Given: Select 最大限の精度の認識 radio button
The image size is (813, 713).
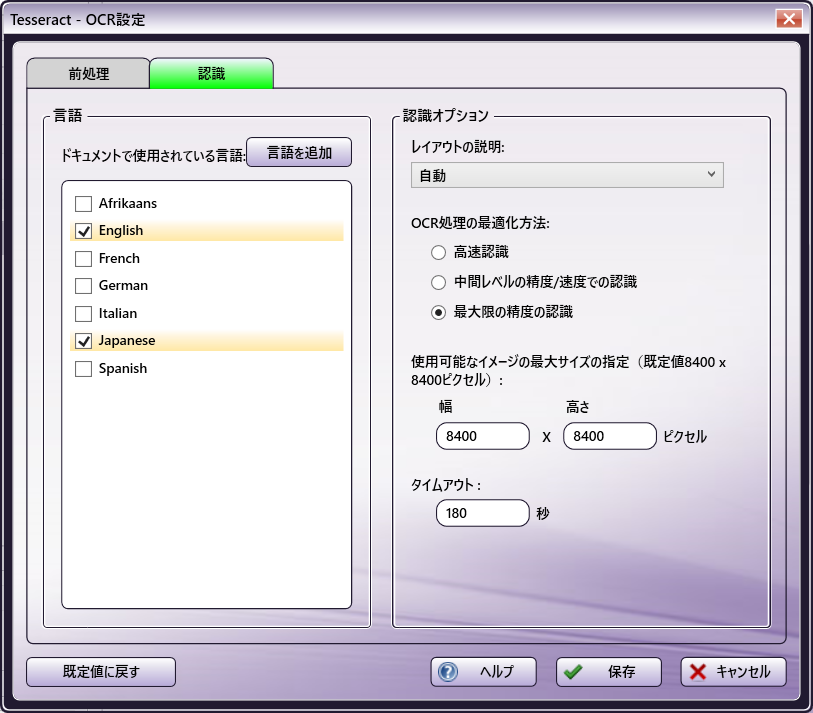Looking at the screenshot, I should (x=439, y=312).
